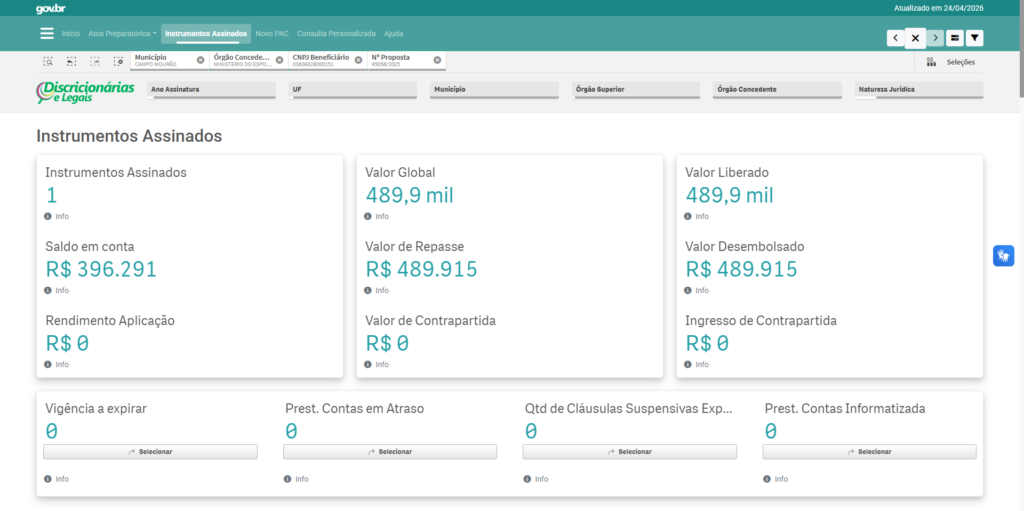Step back one selection with the left arrow
The height and width of the screenshot is (511, 1024).
tap(895, 38)
